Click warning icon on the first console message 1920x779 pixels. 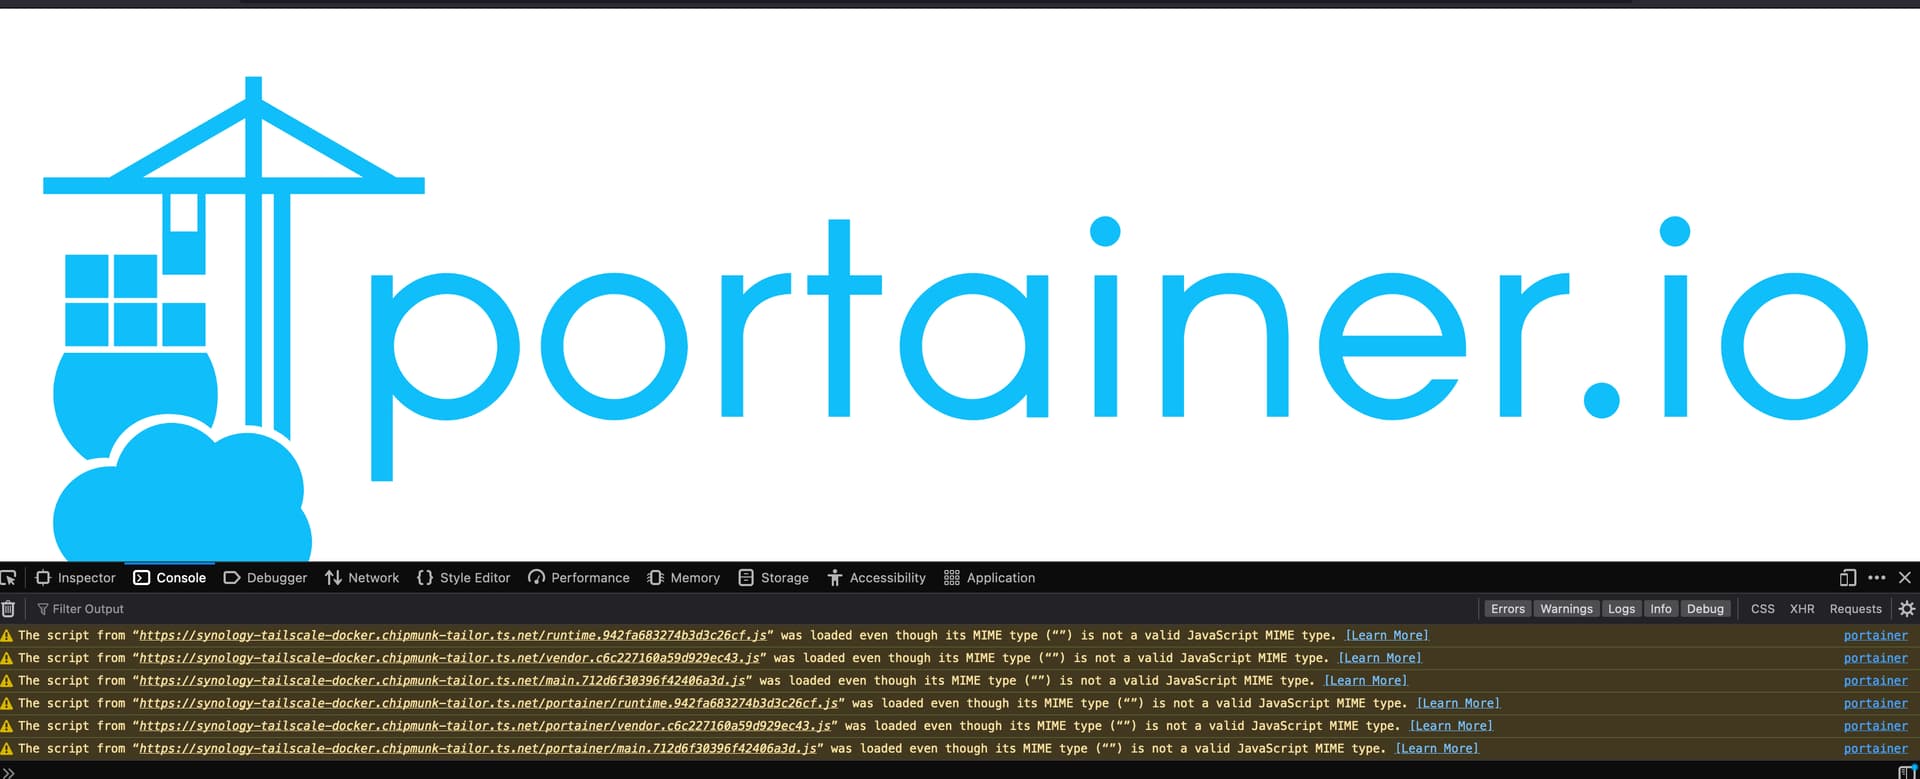click(x=7, y=635)
